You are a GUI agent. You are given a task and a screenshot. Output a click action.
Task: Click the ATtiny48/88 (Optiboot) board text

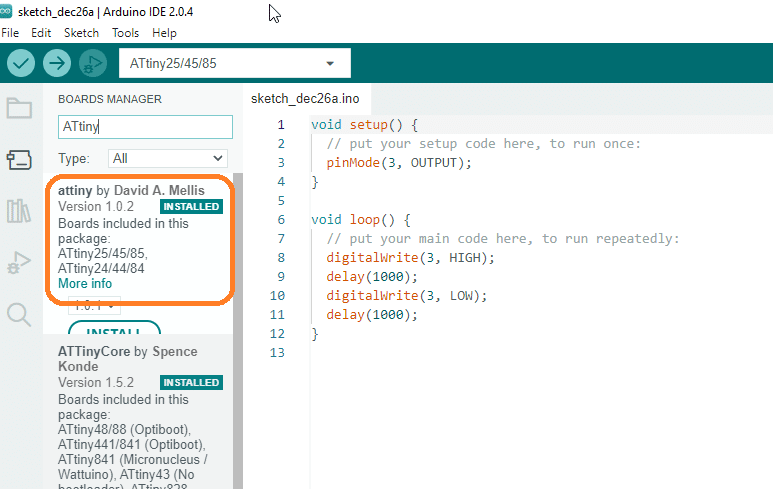[124, 429]
